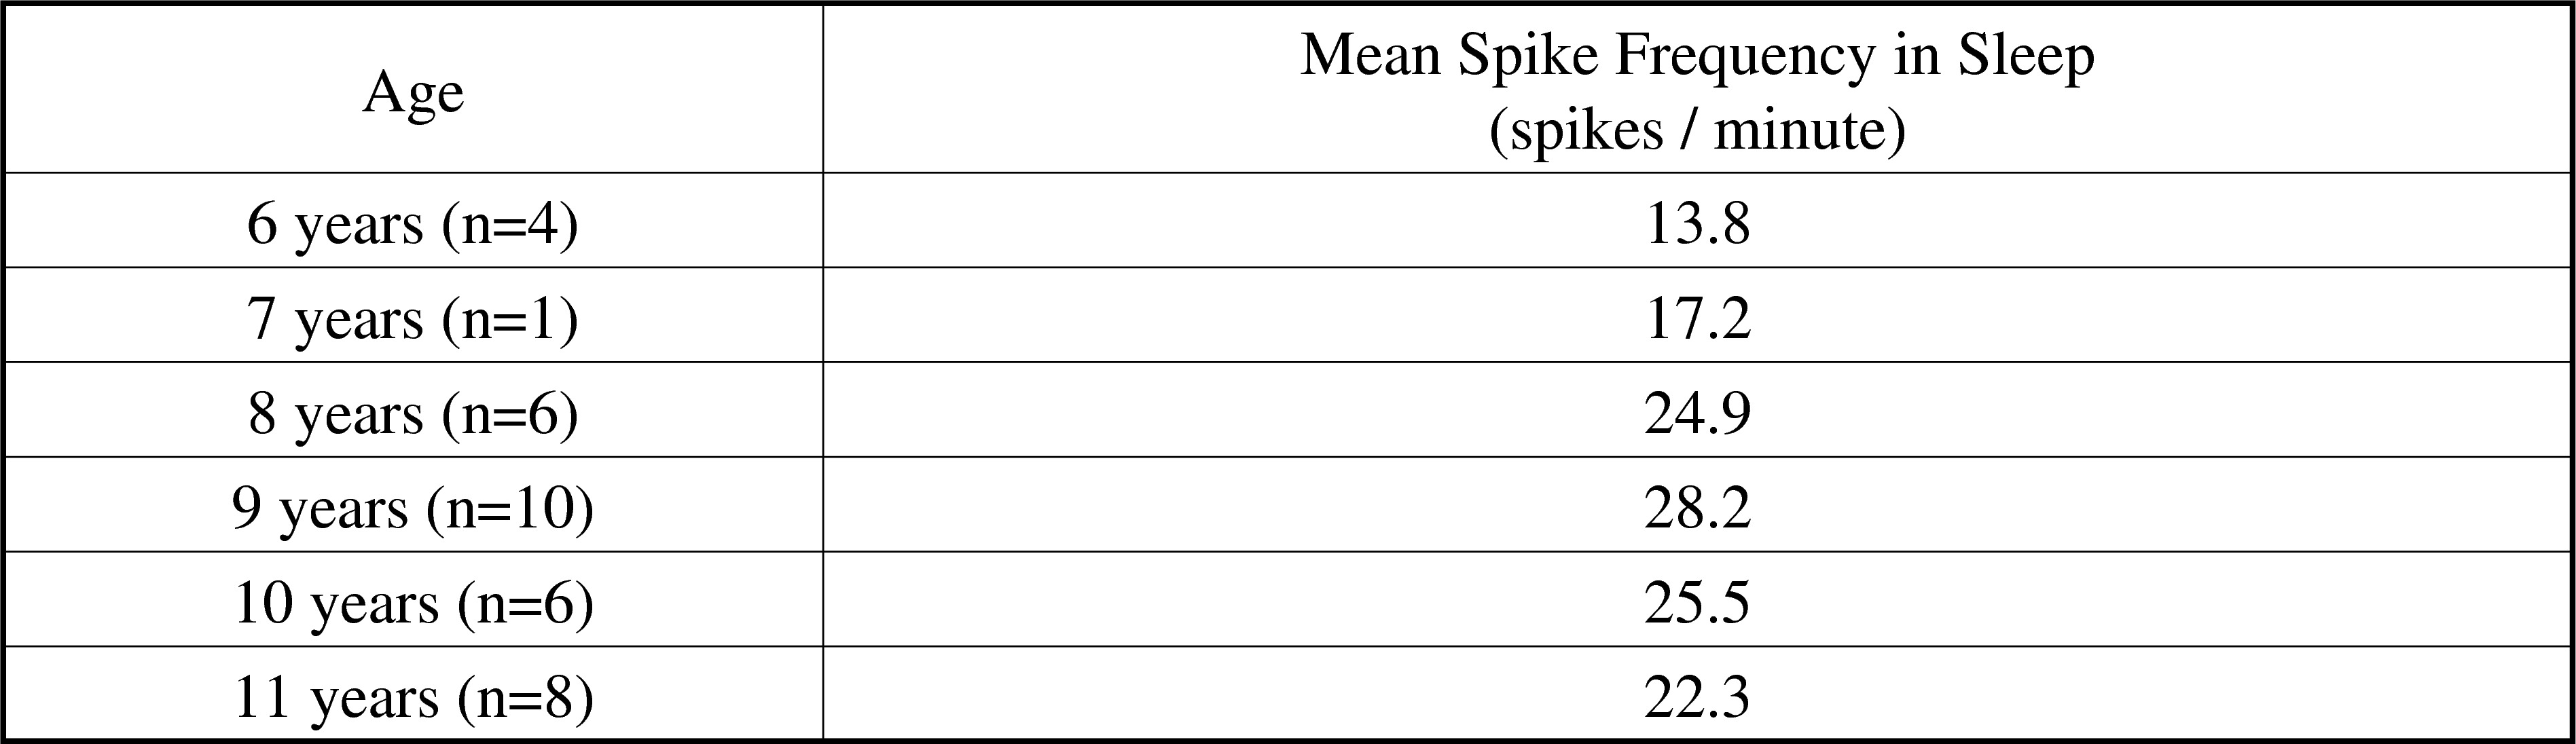Select the 8 years age label

335,415
